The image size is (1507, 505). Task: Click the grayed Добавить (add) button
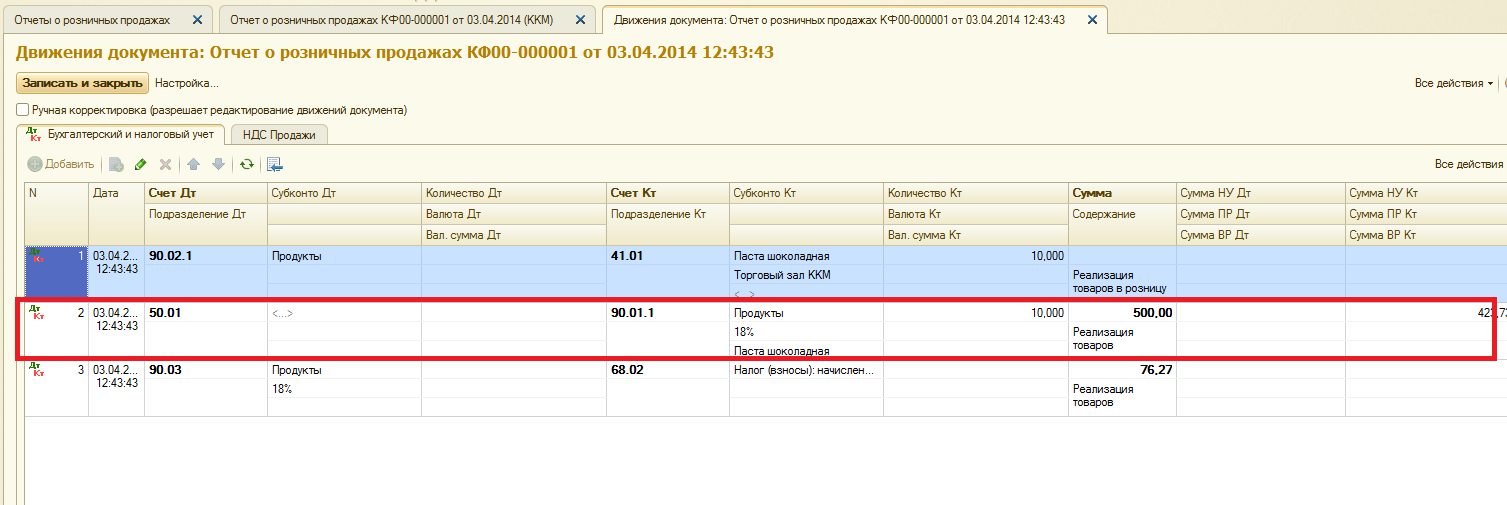point(61,164)
